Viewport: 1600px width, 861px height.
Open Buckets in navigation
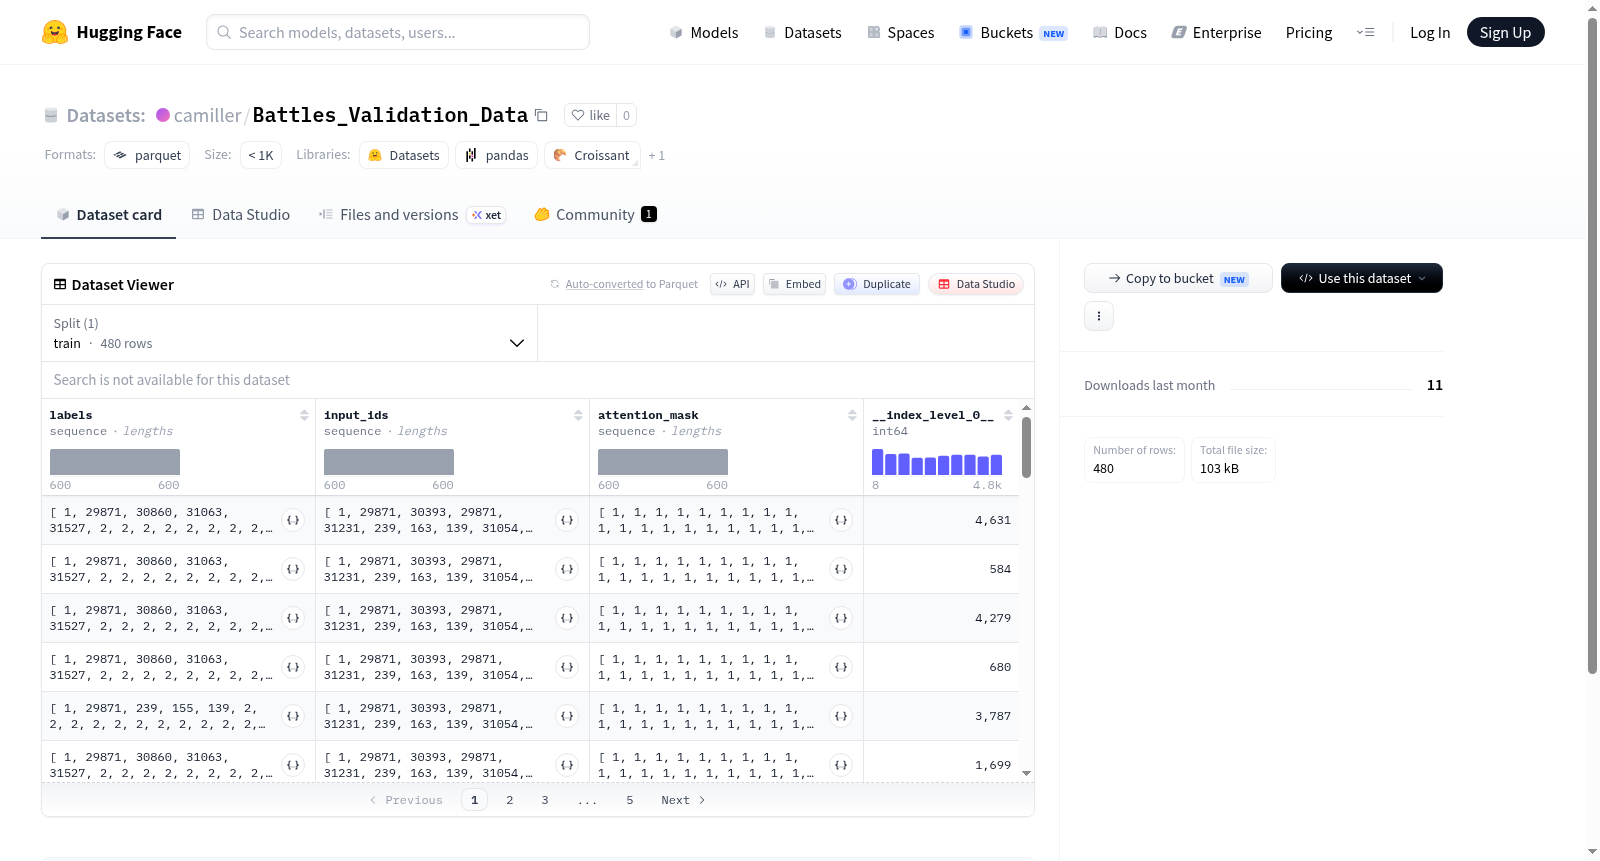click(x=1013, y=32)
